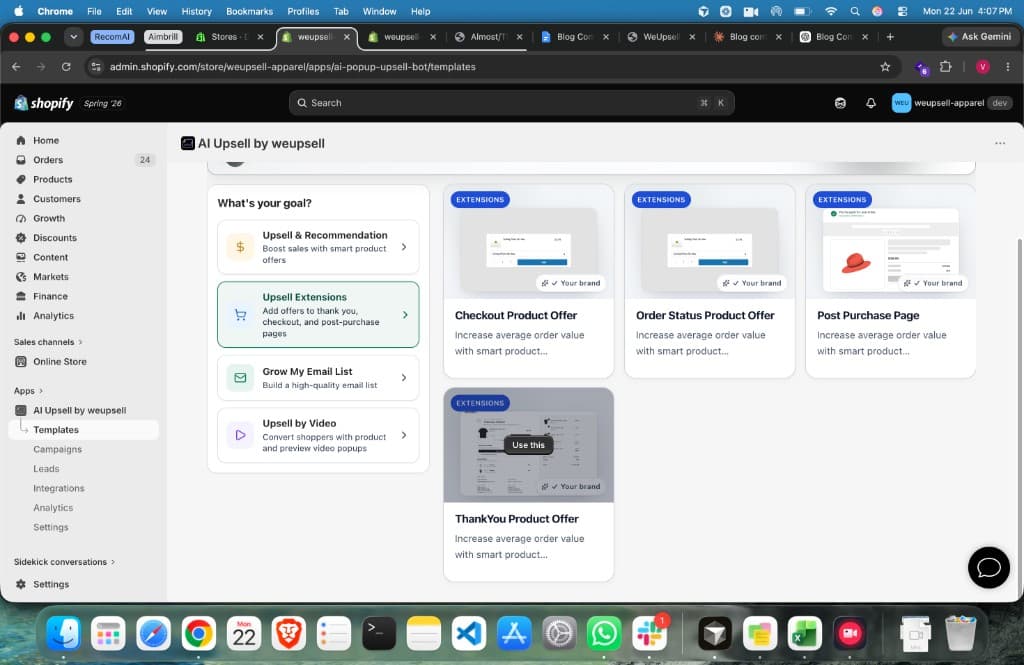Open Slack from the Dock

649,633
